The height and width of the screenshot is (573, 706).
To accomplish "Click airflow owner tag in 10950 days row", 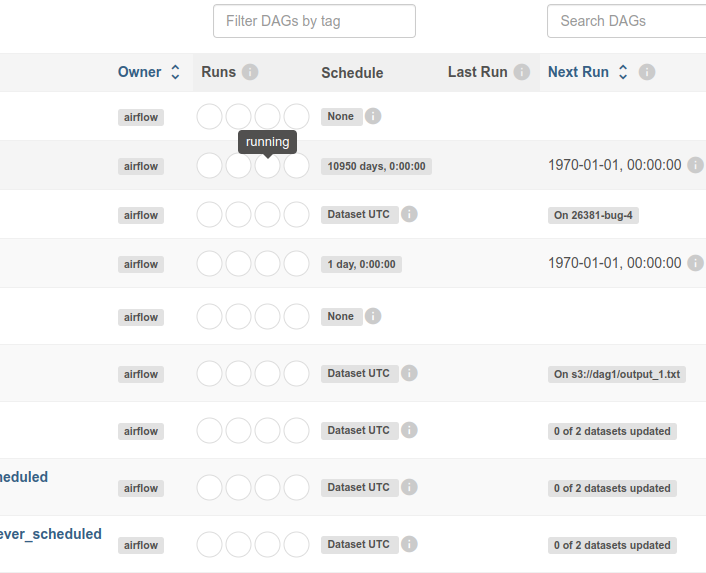I will 141,167.
